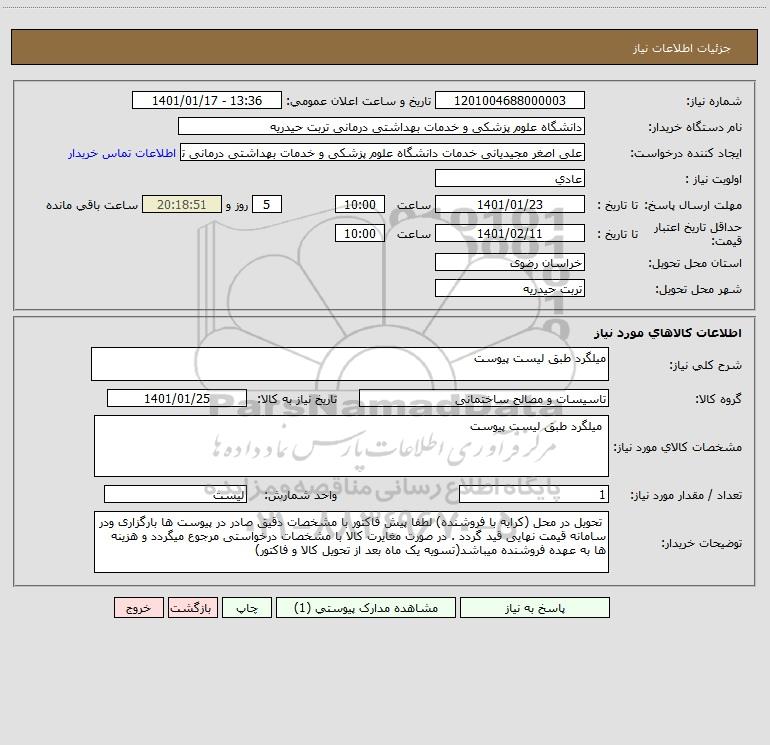Click the price validity date 1401/02/11
The width and height of the screenshot is (770, 745).
pyautogui.click(x=510, y=233)
